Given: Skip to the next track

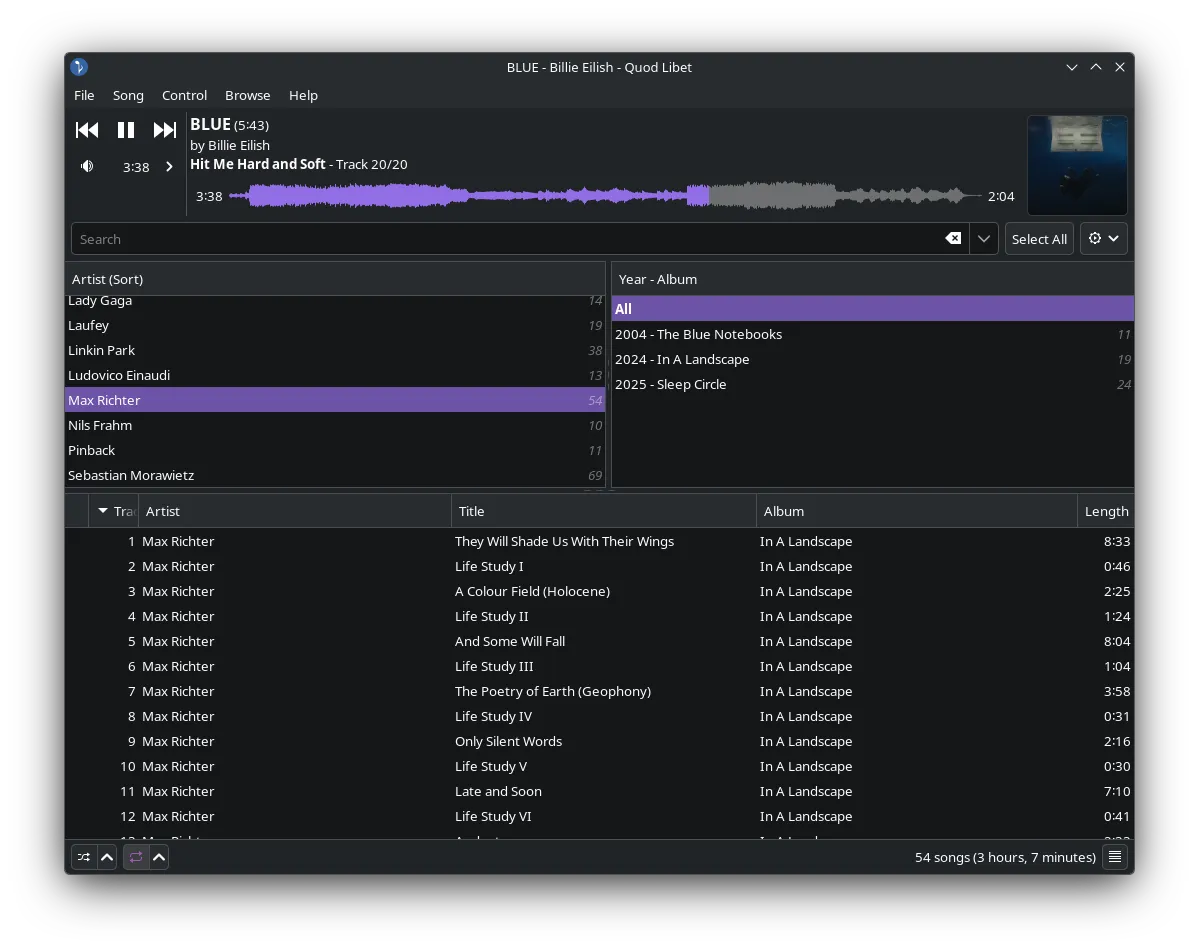Looking at the screenshot, I should [x=164, y=130].
